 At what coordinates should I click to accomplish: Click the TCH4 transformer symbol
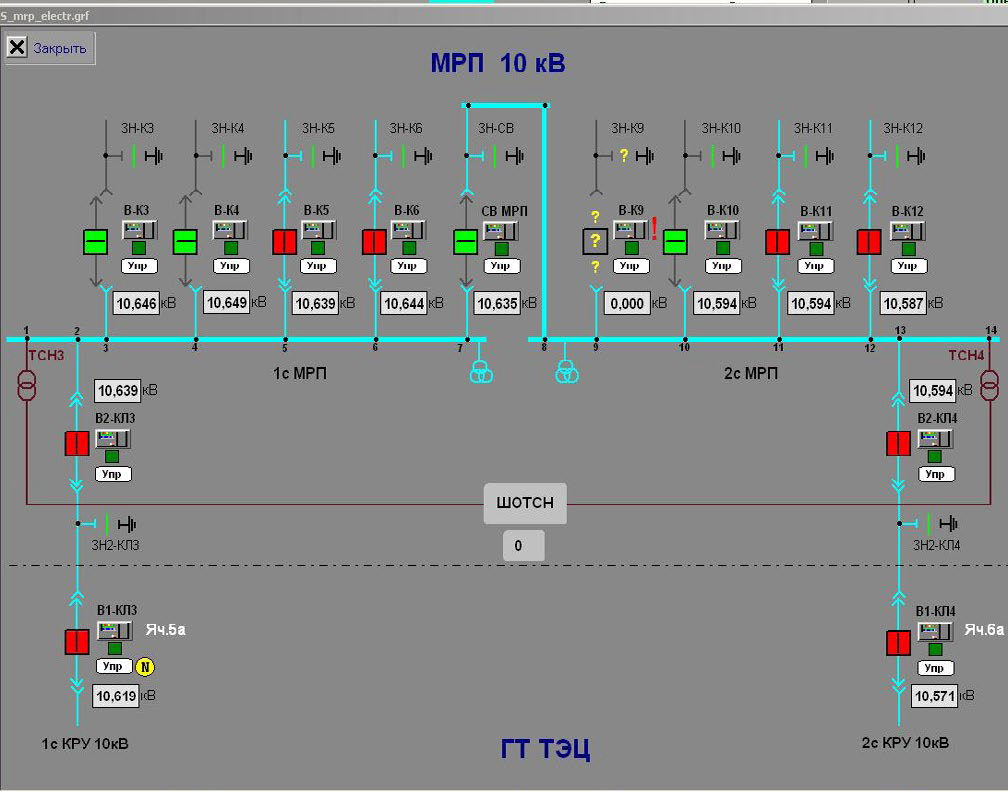pos(990,383)
